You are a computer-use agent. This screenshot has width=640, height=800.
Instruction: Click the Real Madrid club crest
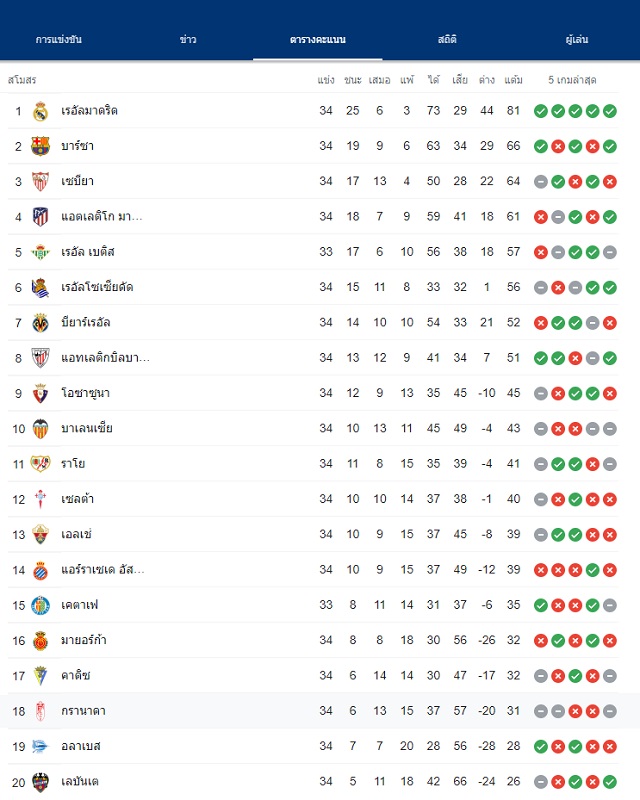[40, 111]
